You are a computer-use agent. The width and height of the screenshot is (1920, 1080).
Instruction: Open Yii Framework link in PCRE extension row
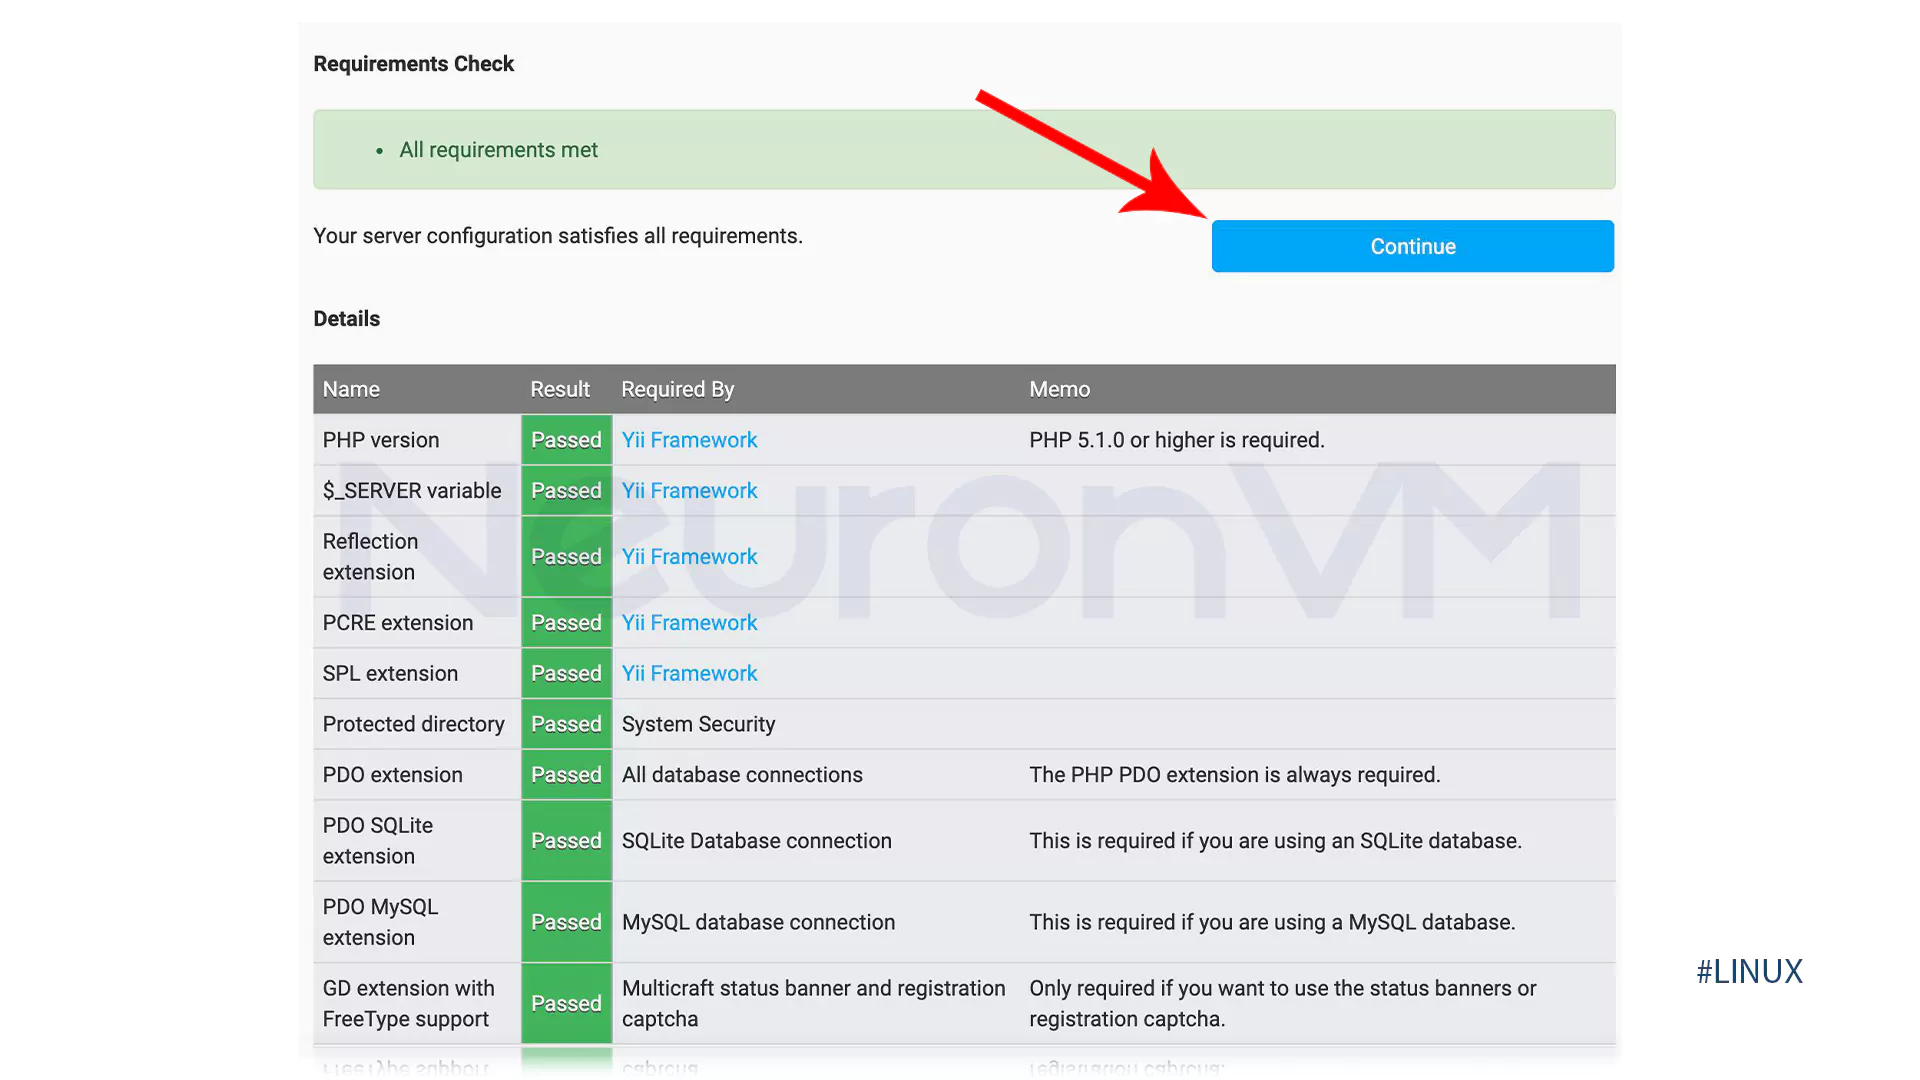(x=689, y=623)
